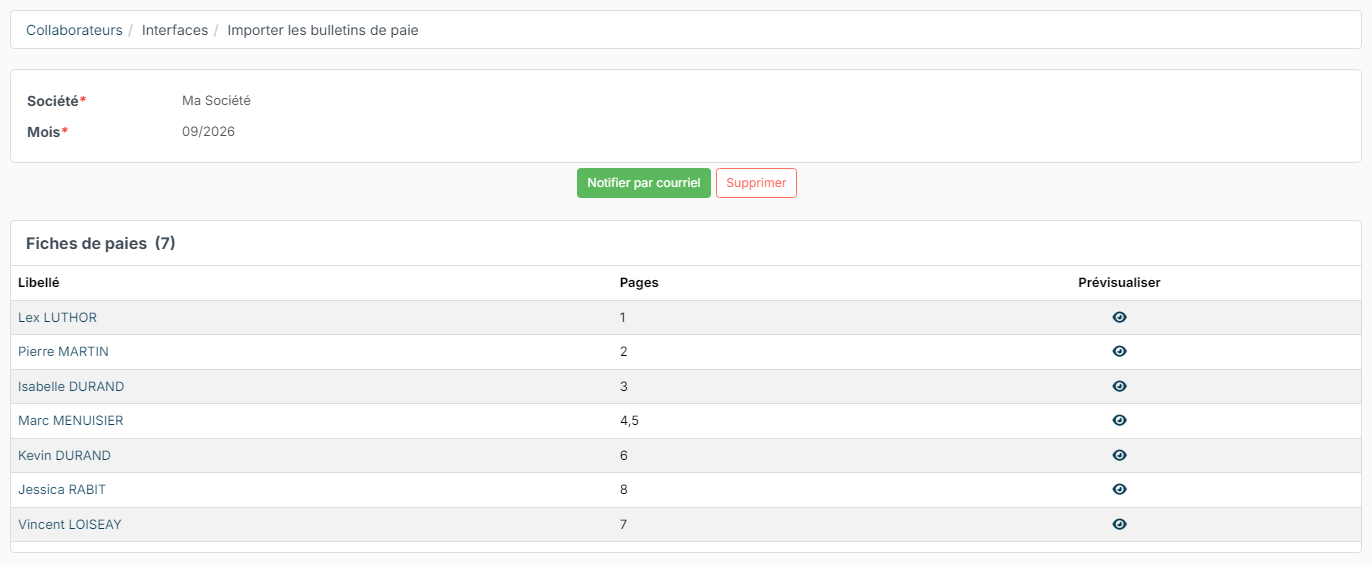Select Importer les bulletins de paie breadcrumb
This screenshot has height=565, width=1372.
[x=323, y=30]
